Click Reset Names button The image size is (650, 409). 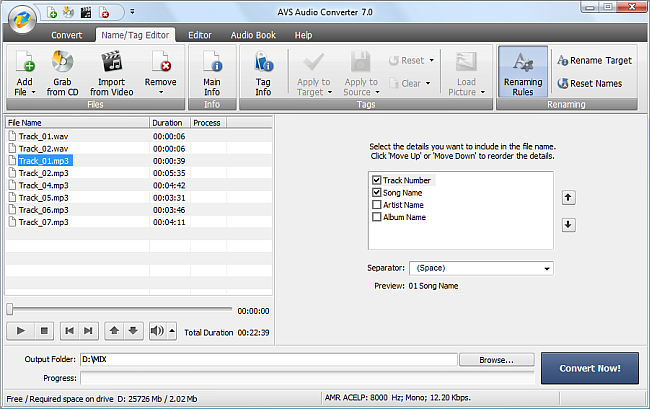pos(589,83)
